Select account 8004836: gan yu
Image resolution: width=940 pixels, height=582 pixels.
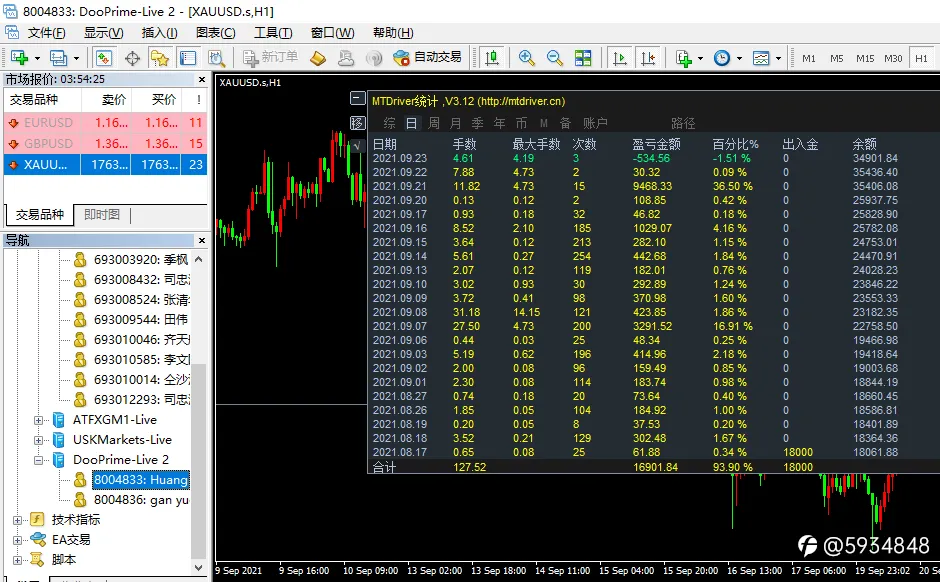coord(141,500)
